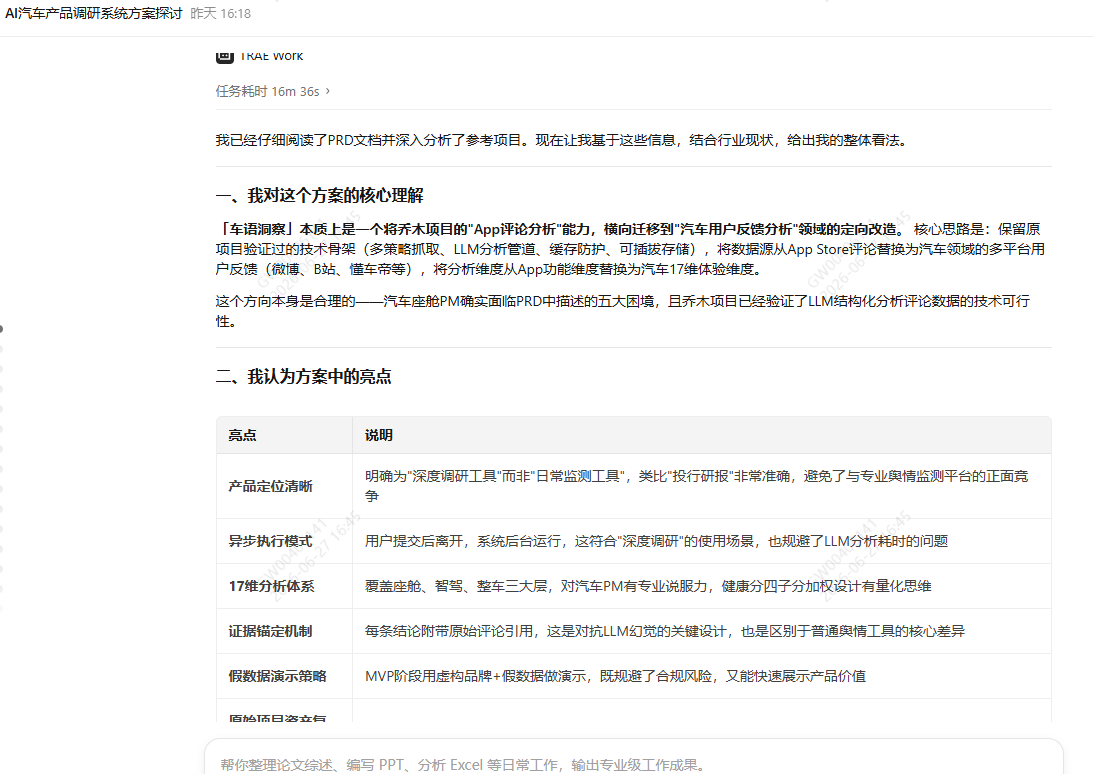1094x774 pixels.
Task: Click paragraph starting 这个方向本身是合理的
Action: pos(622,311)
